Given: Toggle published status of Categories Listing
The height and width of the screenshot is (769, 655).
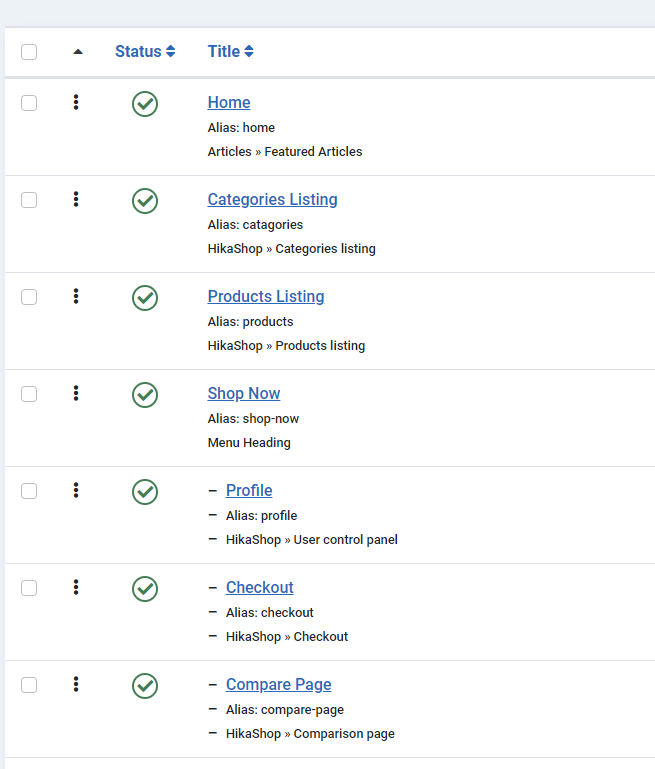Looking at the screenshot, I should point(145,201).
